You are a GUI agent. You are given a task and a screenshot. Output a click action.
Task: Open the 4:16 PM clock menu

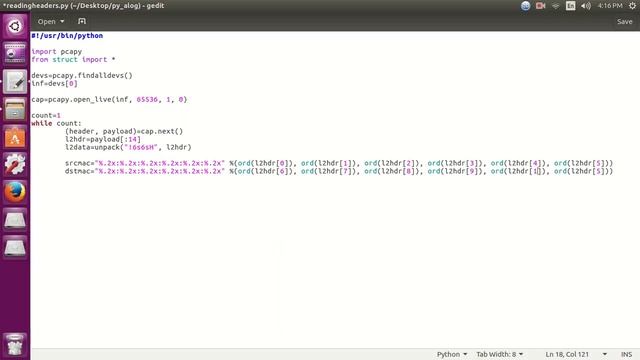[x=610, y=6]
